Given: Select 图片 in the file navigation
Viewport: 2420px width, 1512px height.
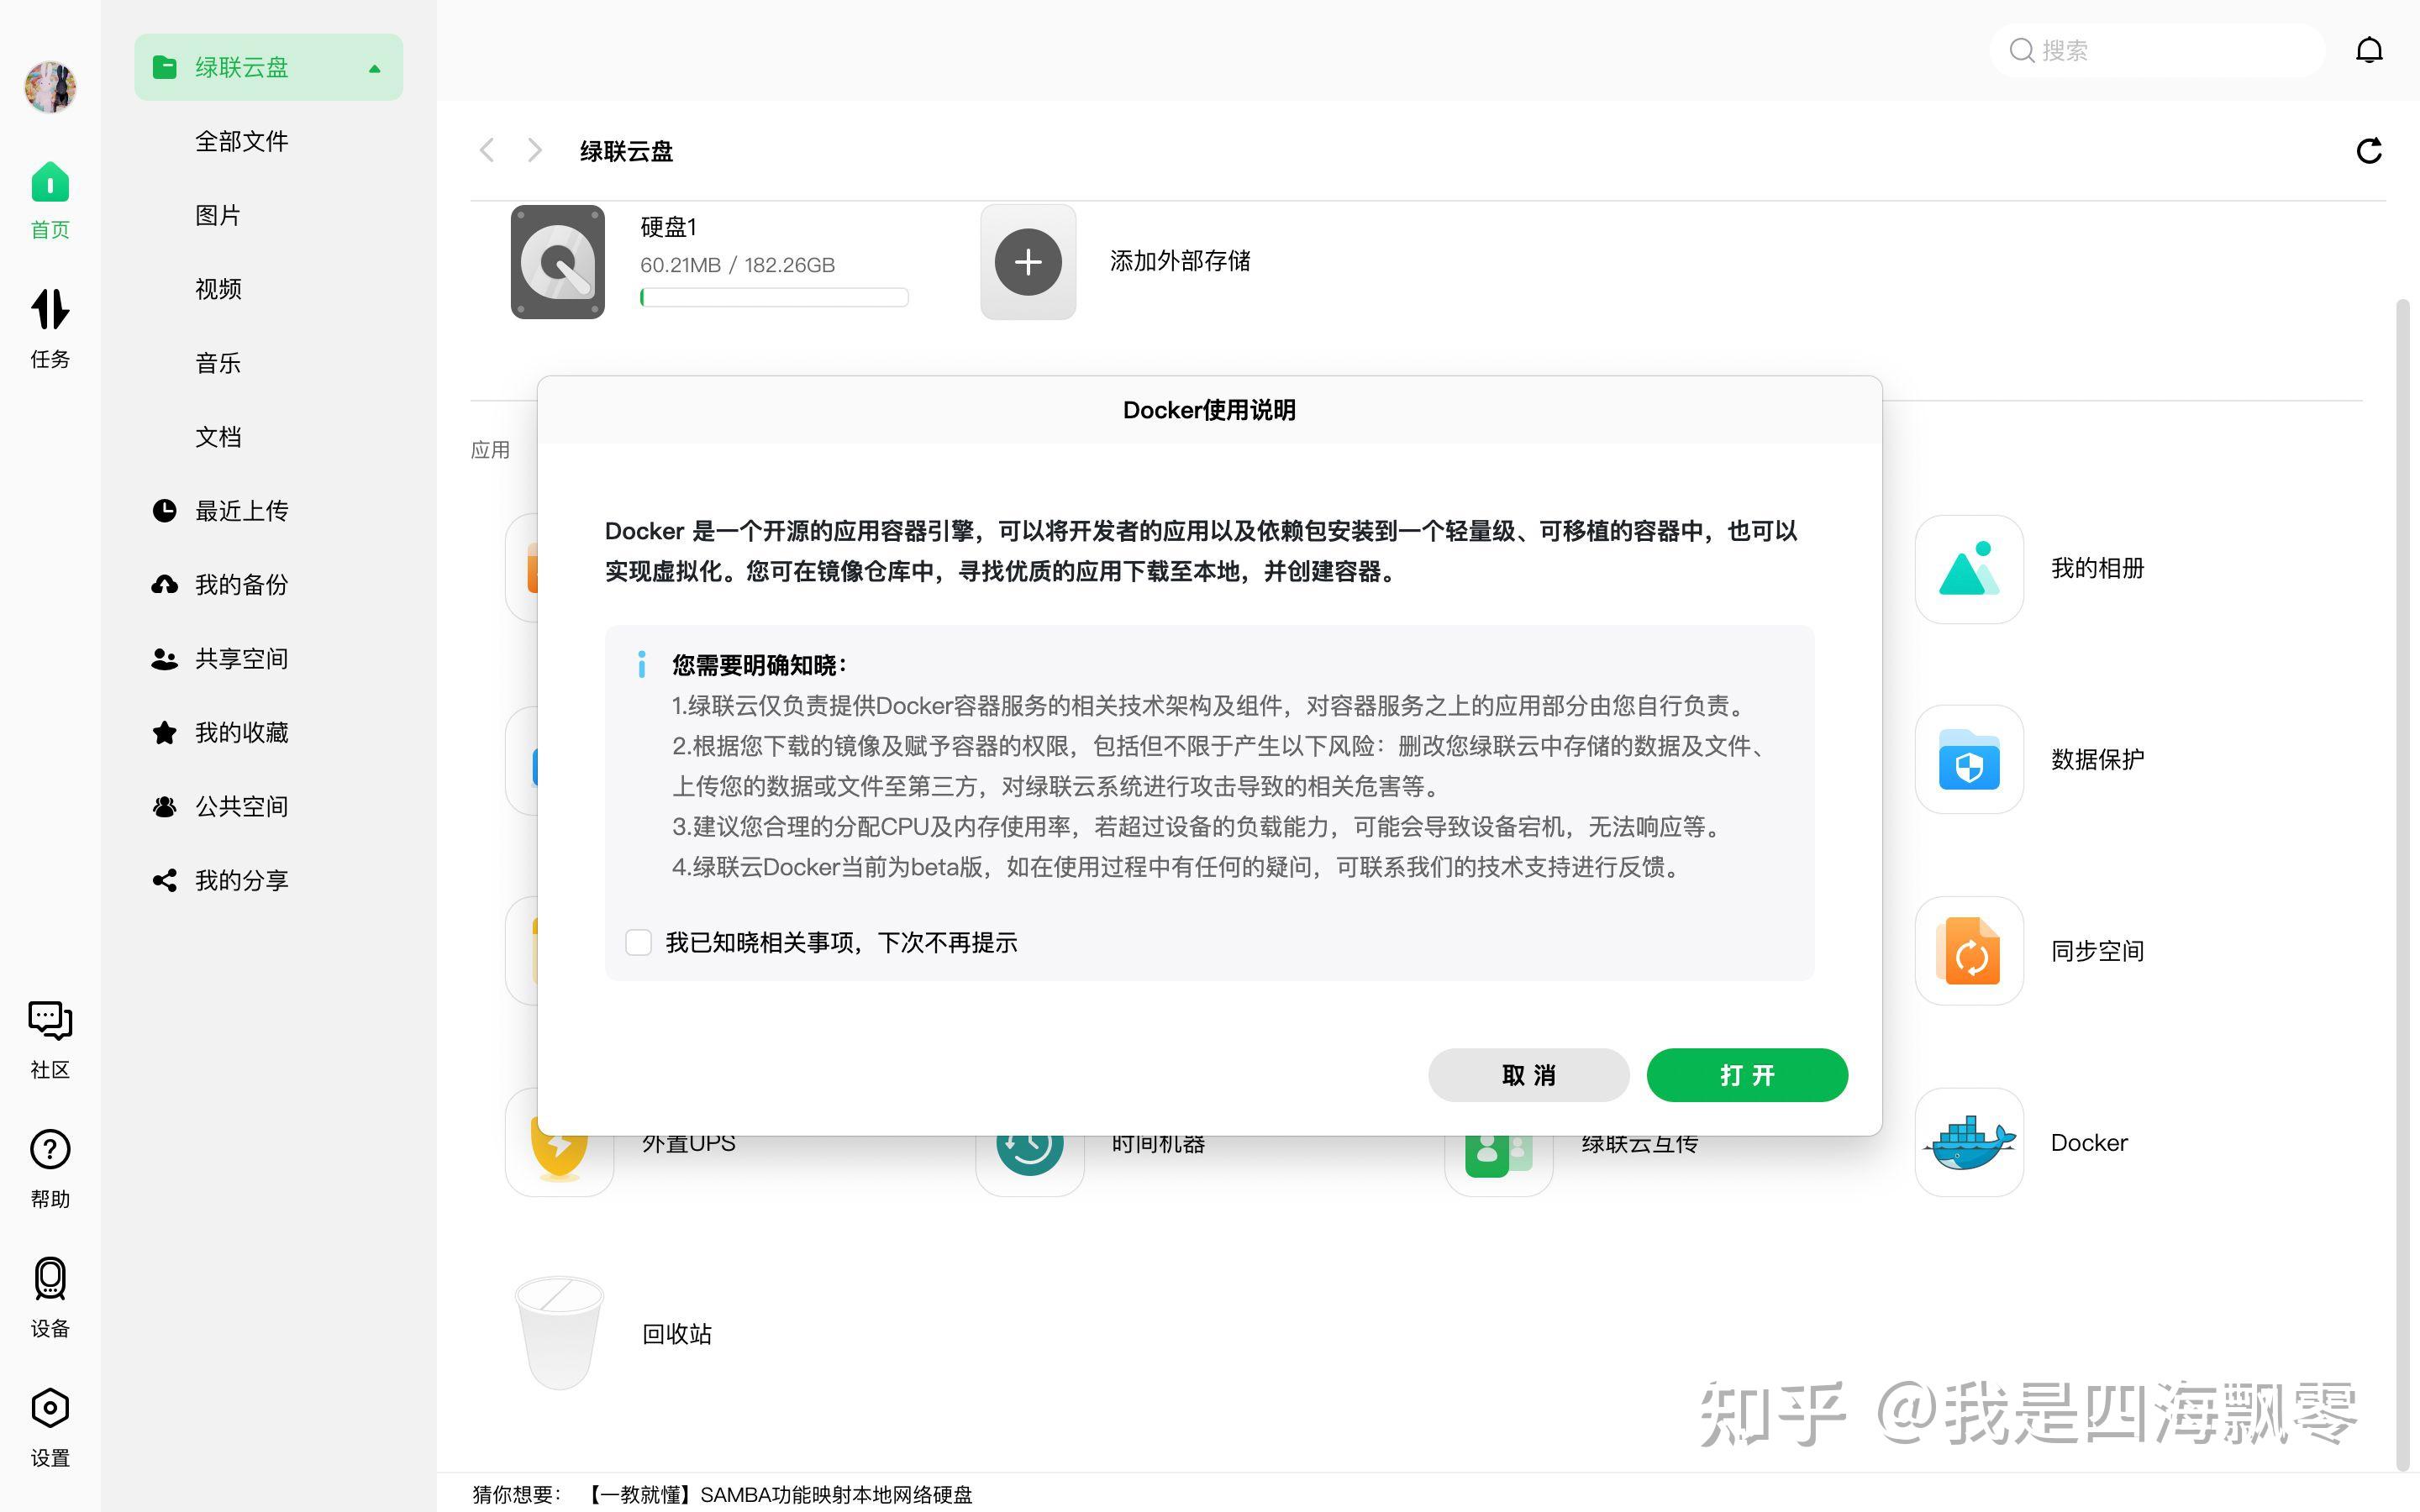Looking at the screenshot, I should click(218, 215).
